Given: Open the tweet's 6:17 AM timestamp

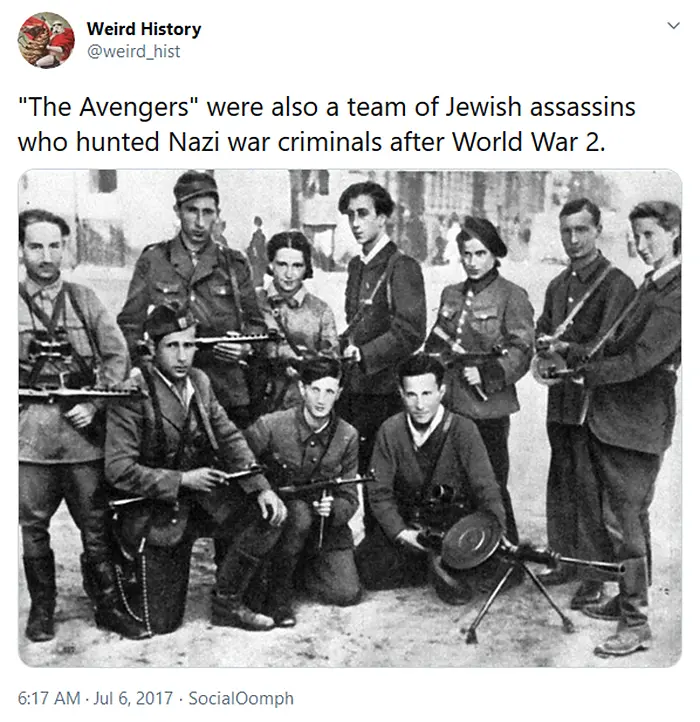Looking at the screenshot, I should click(x=49, y=698).
